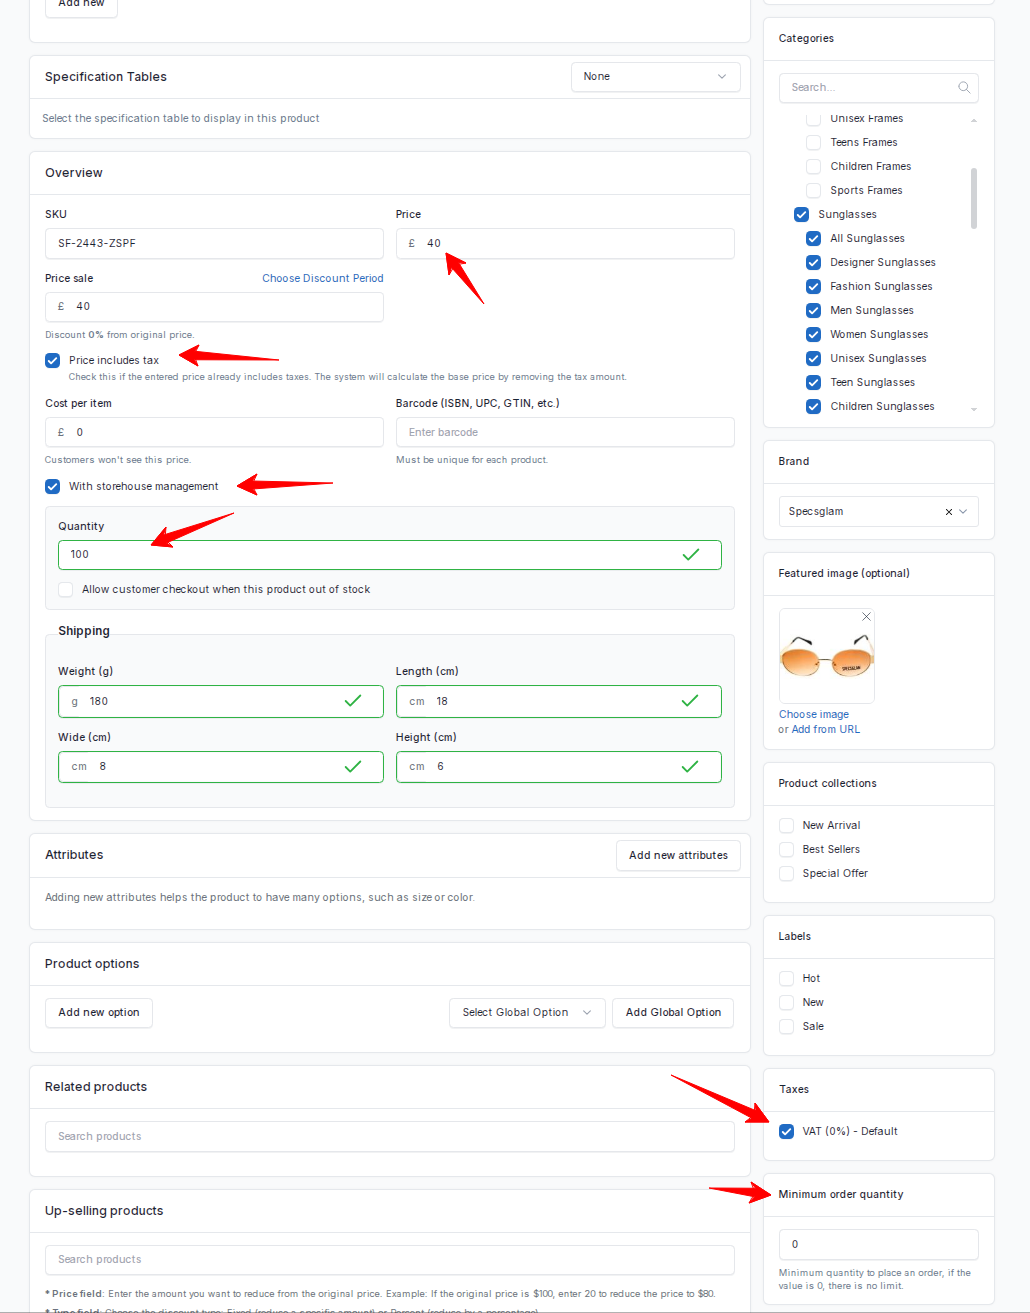Focus the SKU input field
Screen dimensions: 1030x1313
(214, 244)
